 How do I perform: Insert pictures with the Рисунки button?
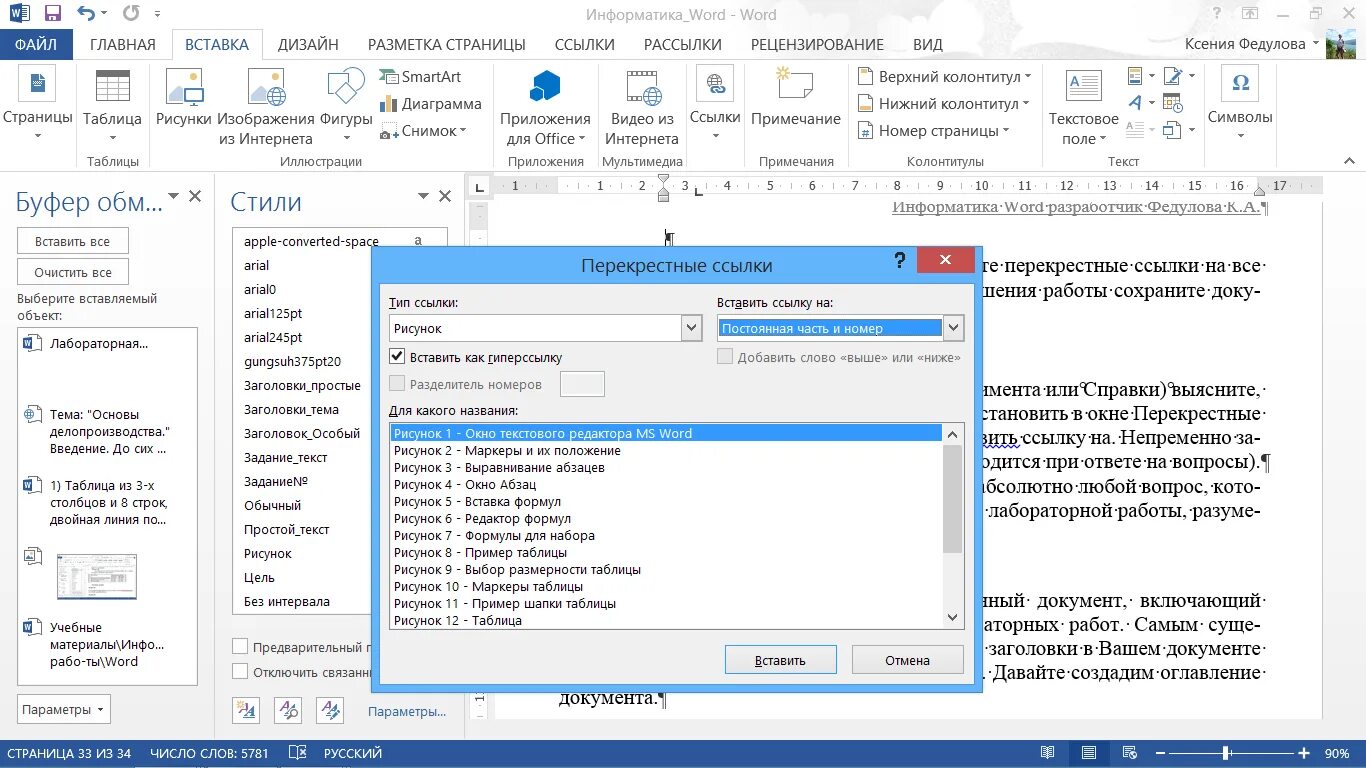pos(184,100)
